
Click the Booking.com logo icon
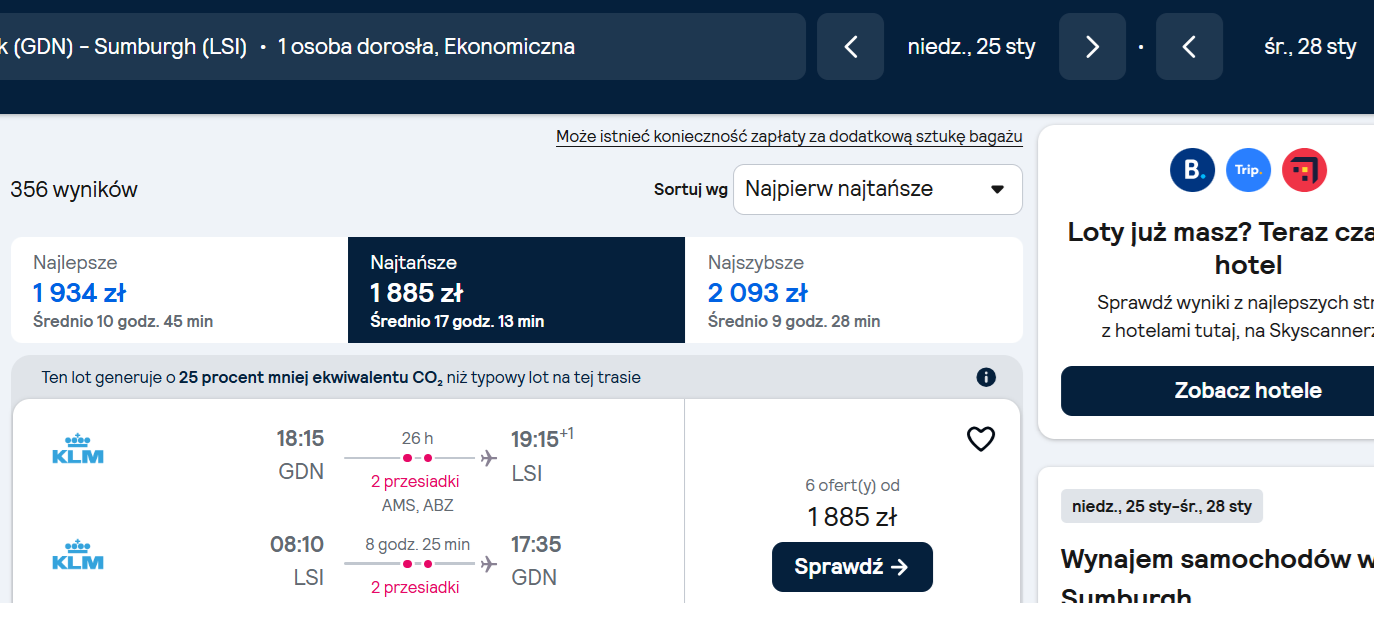click(x=1192, y=170)
